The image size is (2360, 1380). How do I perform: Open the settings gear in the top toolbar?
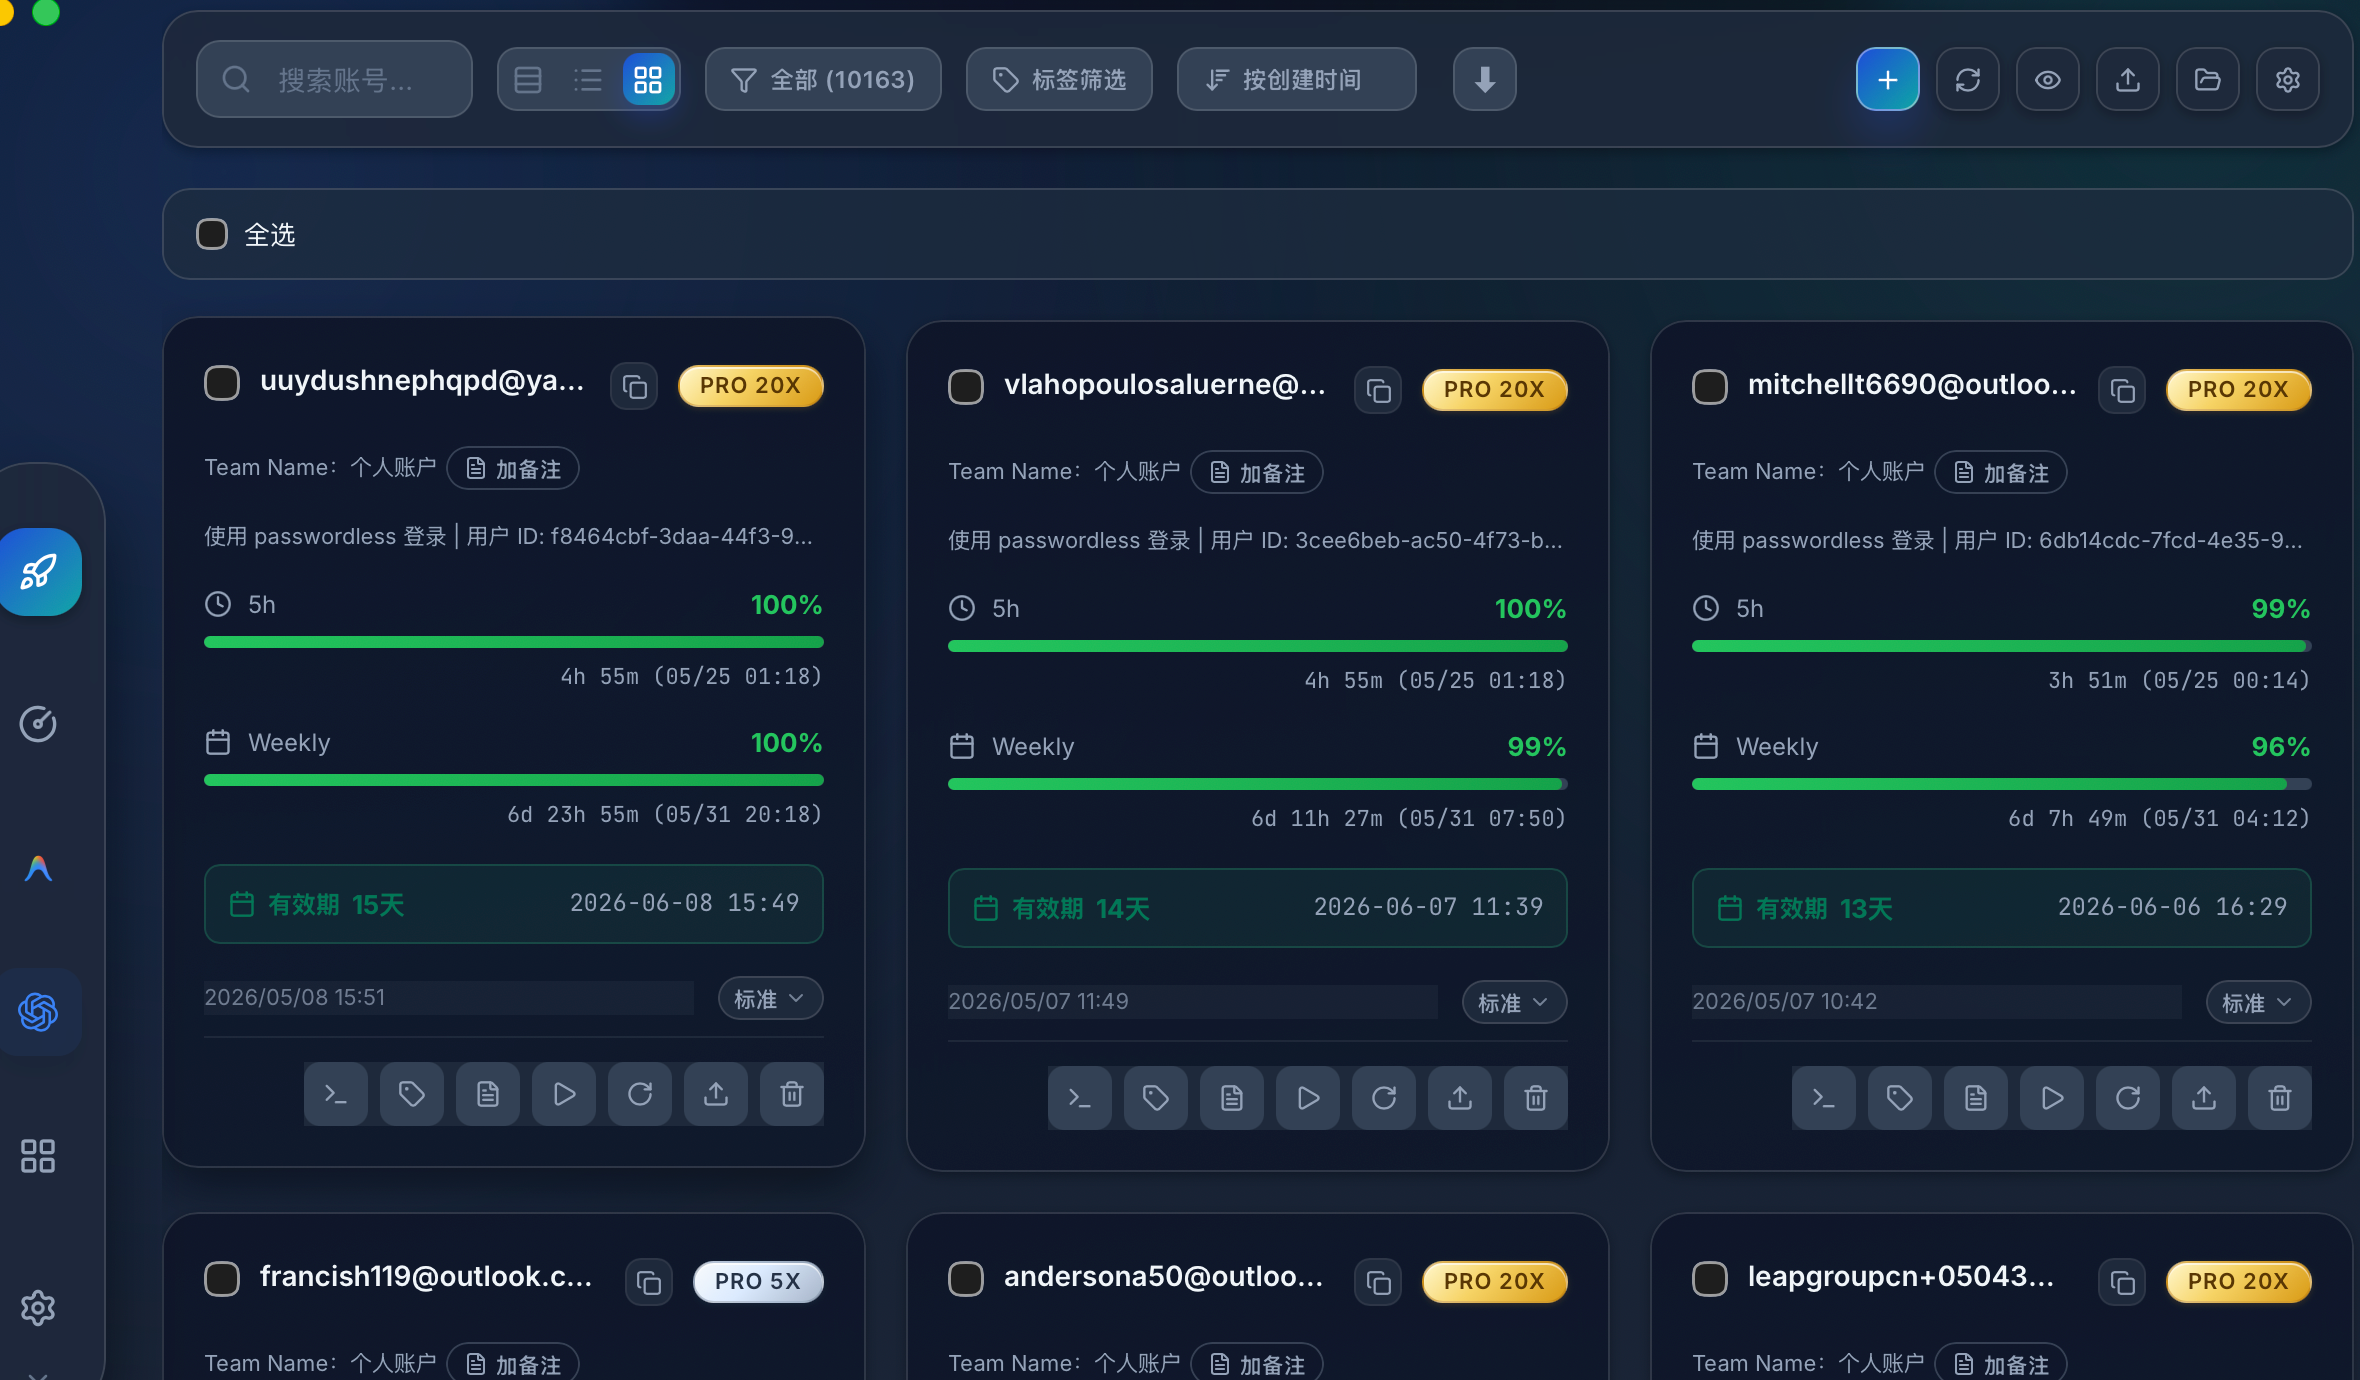(2287, 79)
